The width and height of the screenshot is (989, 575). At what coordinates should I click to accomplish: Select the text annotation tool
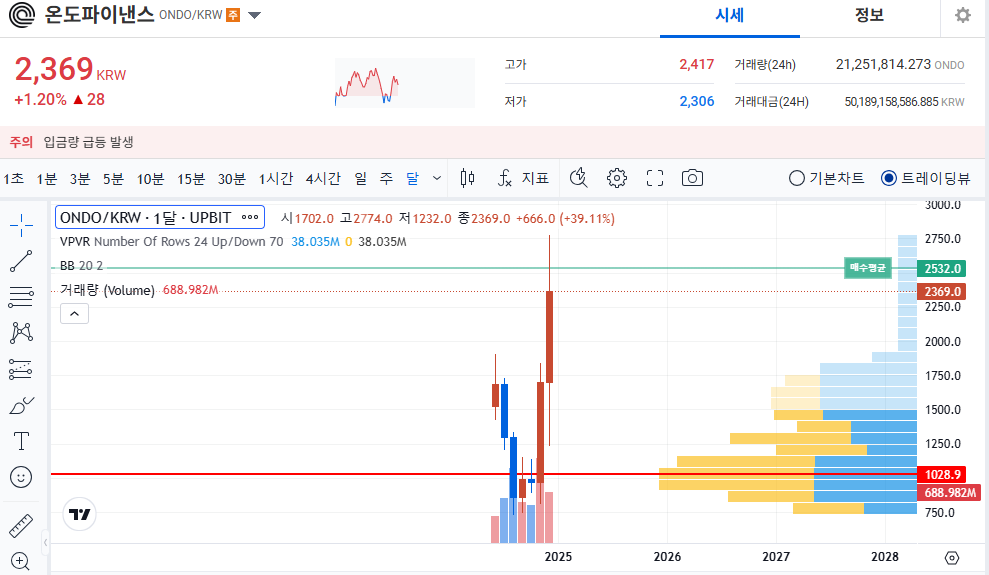pyautogui.click(x=21, y=441)
